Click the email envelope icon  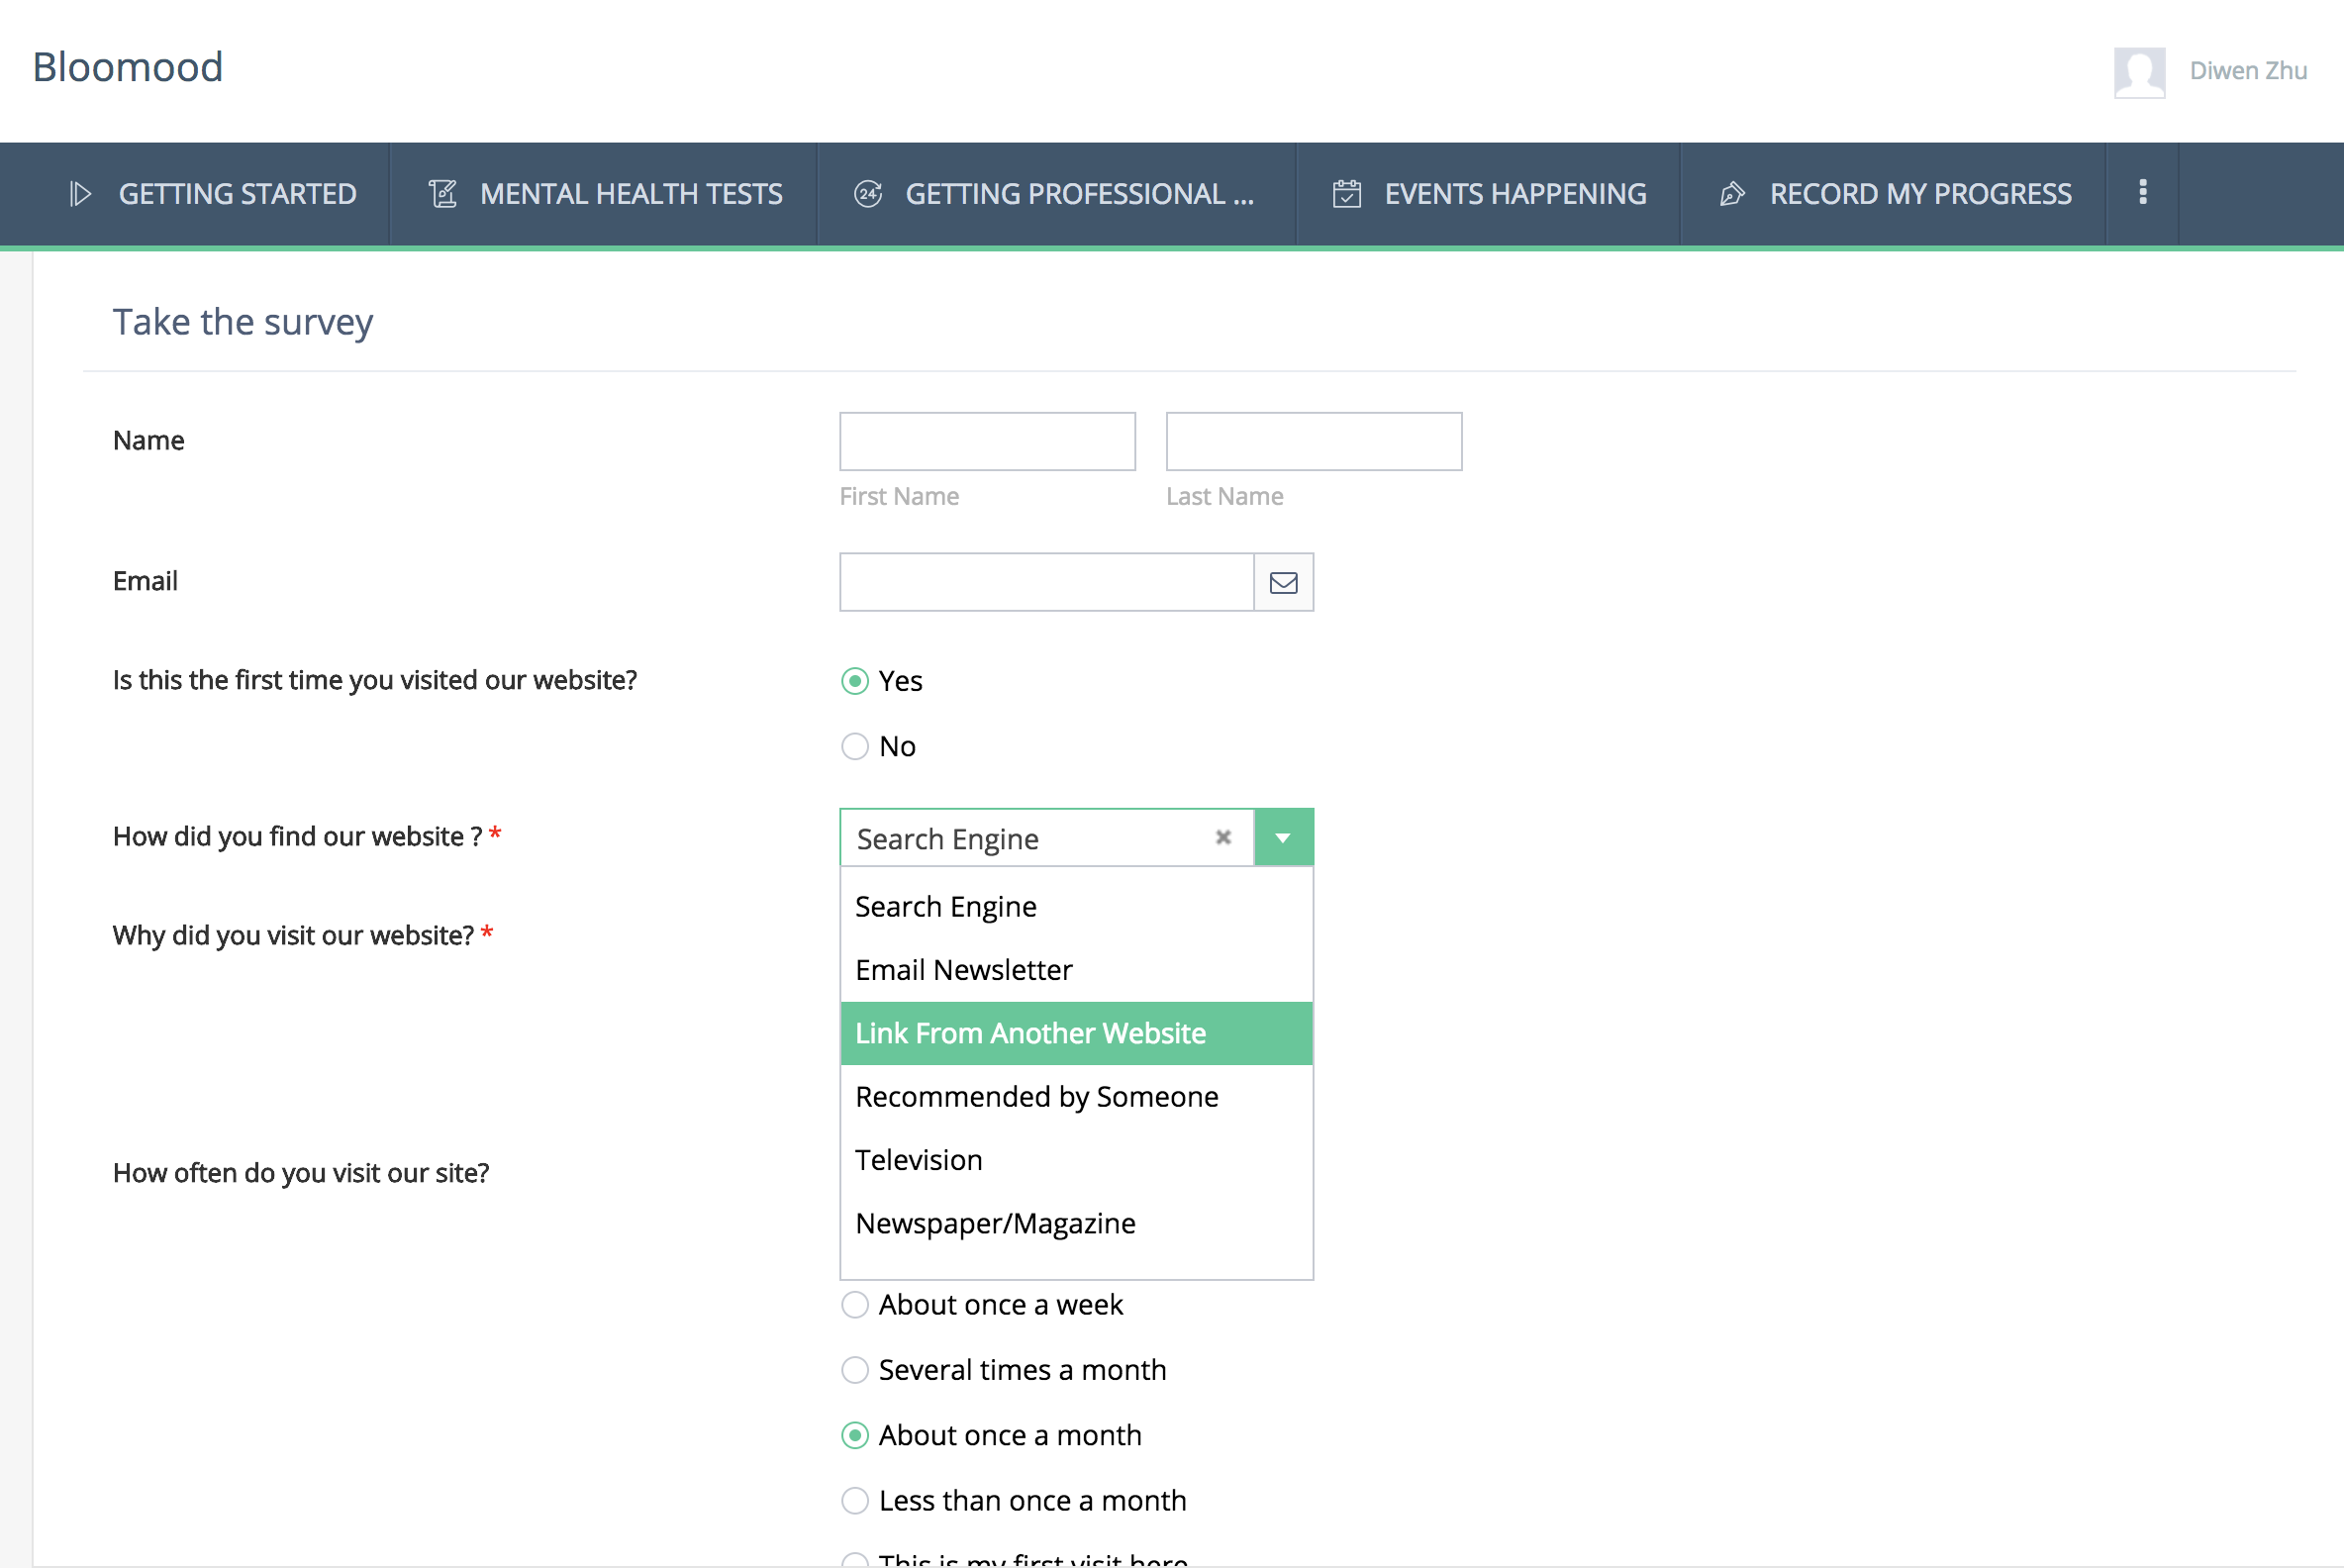[1283, 582]
